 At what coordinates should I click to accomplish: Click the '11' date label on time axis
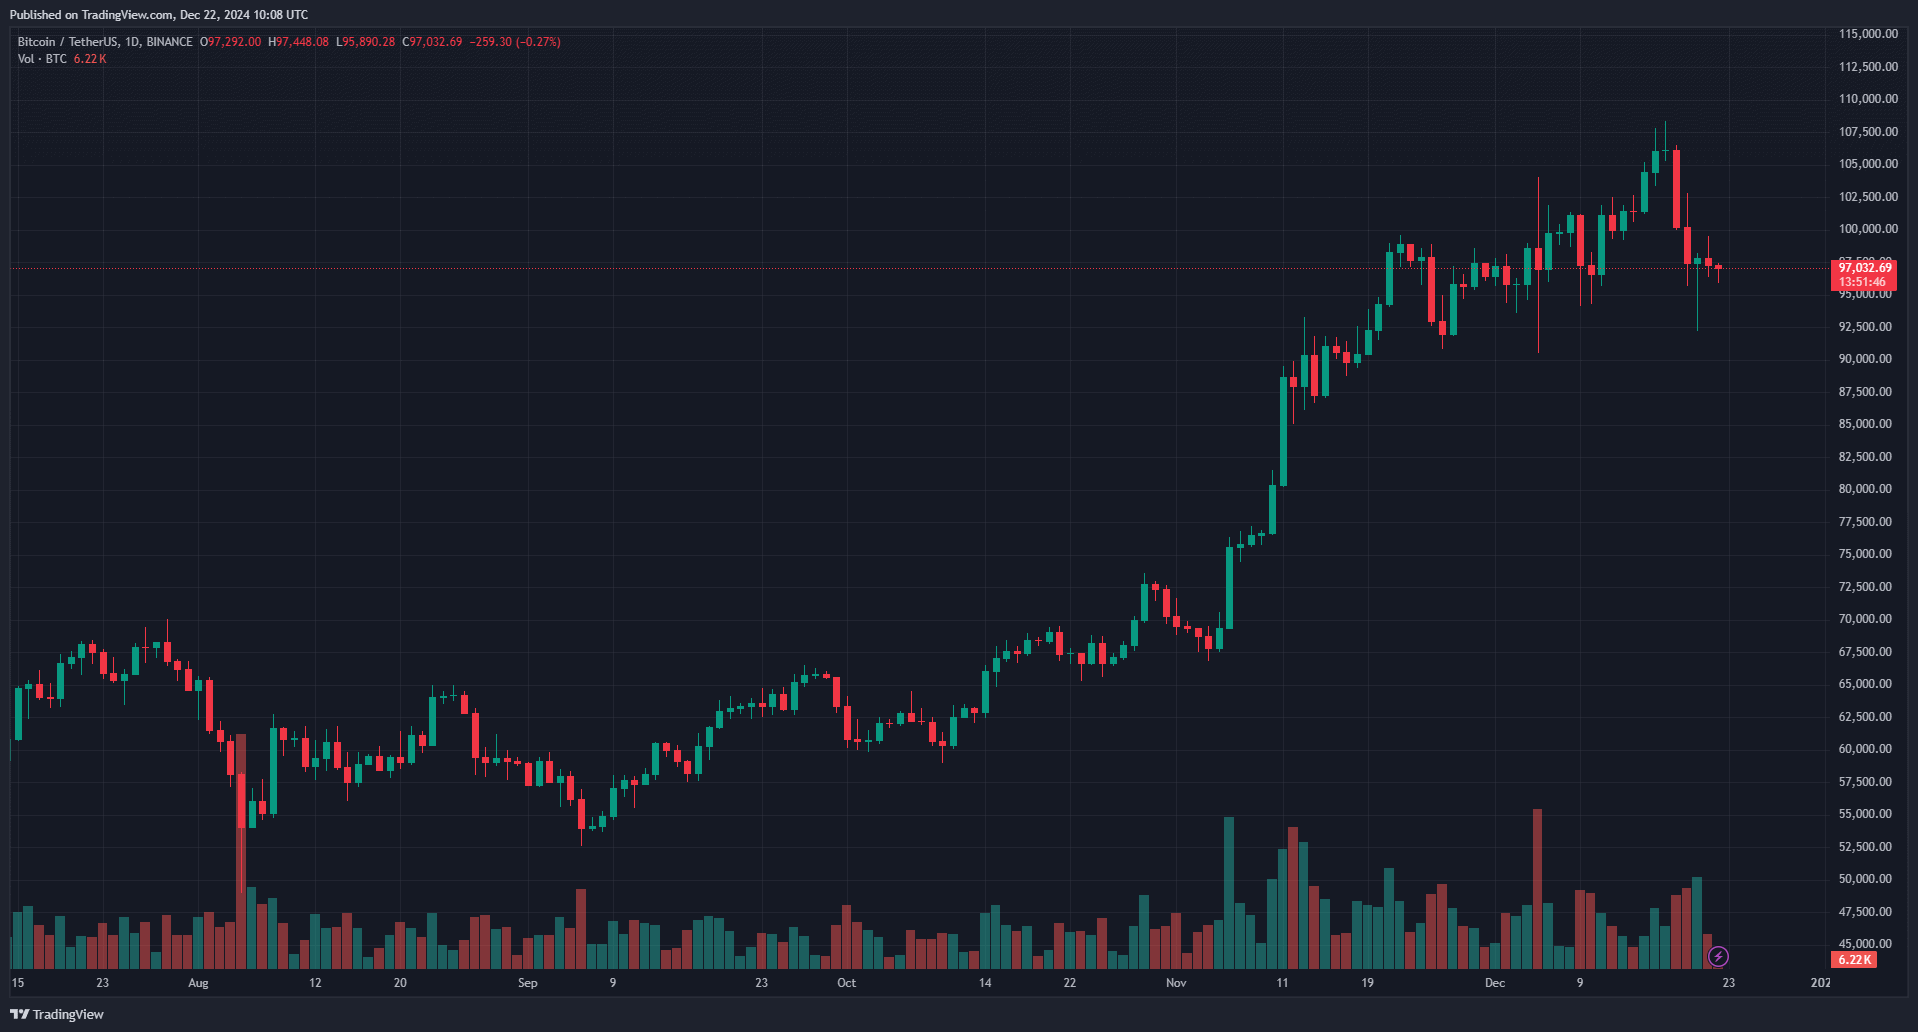click(x=1282, y=983)
